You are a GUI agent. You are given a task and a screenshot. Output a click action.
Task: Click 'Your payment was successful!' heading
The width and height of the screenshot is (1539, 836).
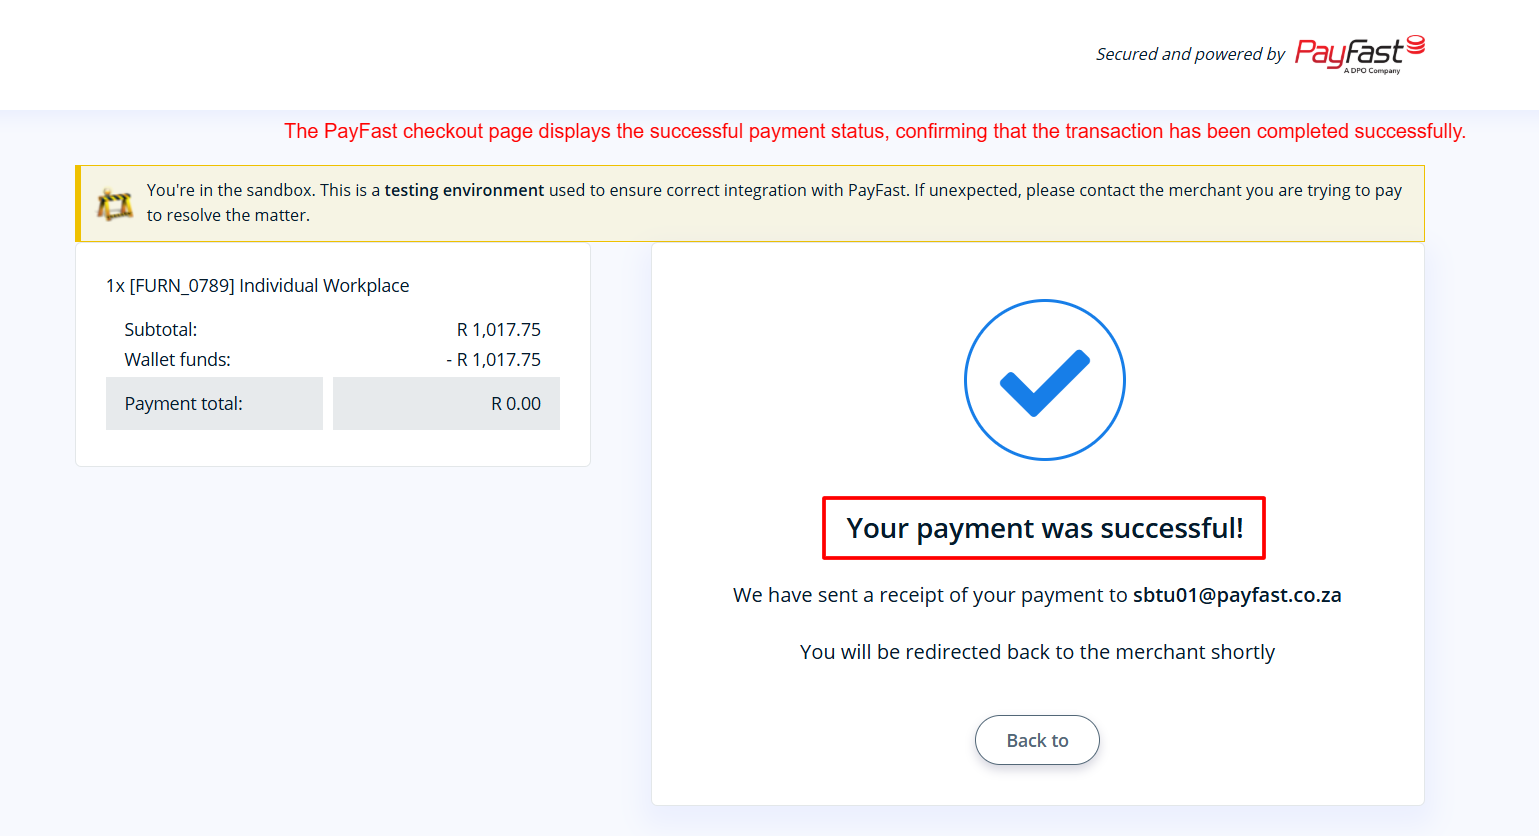[x=1045, y=528]
